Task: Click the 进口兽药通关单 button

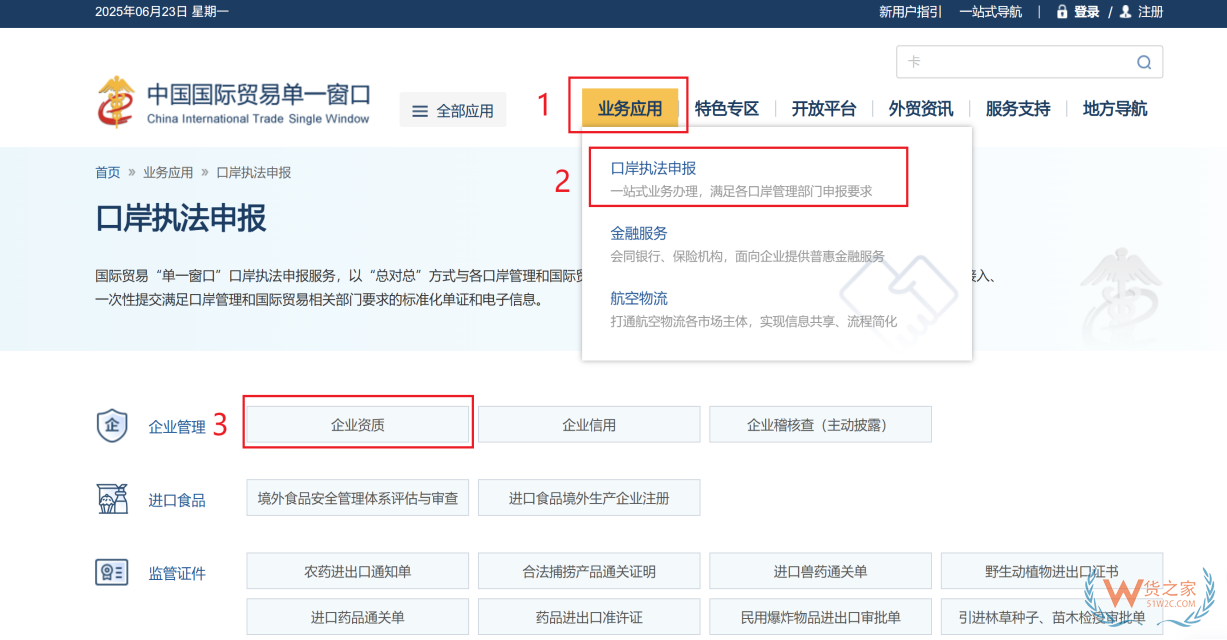Action: (x=820, y=571)
